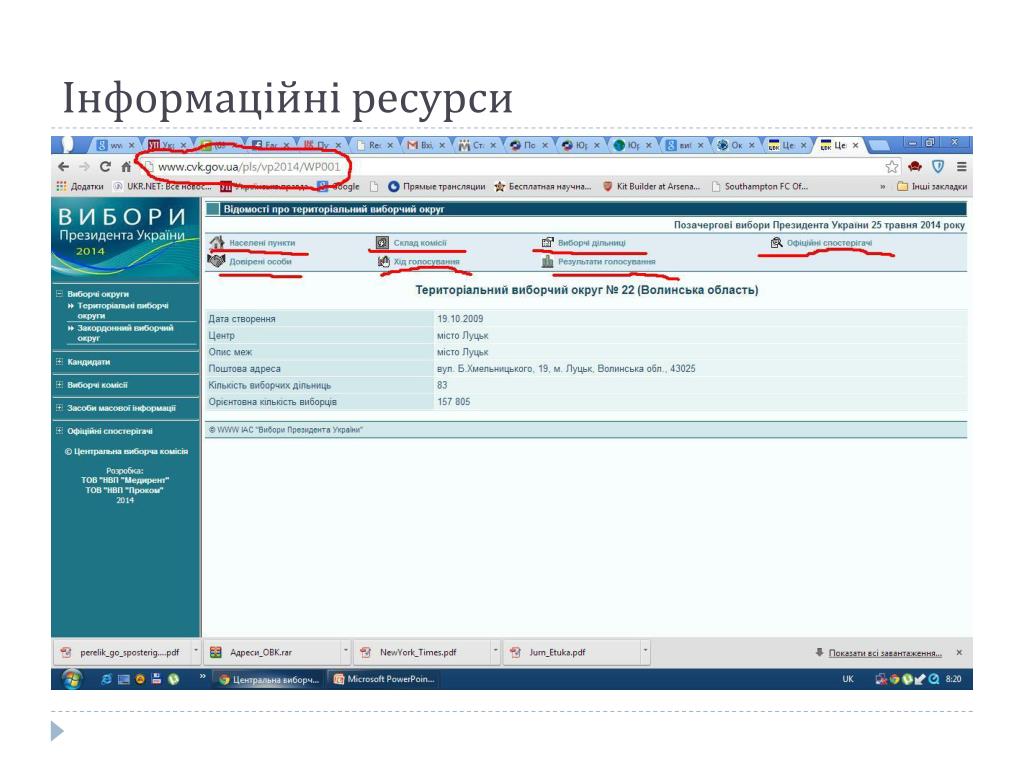Open dropdown arrow for Jurn_Etuka.pdf download
Screen dimensions: 1024x768
tap(645, 651)
